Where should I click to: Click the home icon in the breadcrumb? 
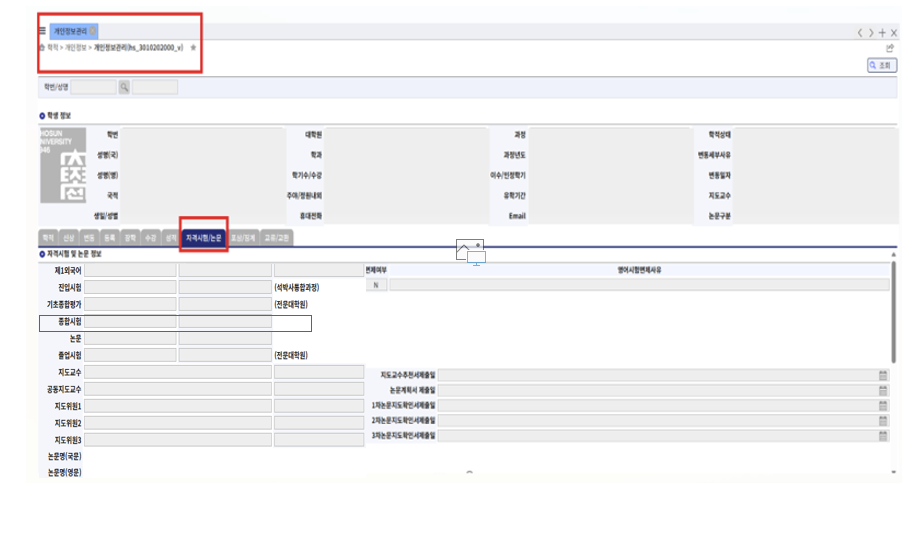(x=42, y=47)
